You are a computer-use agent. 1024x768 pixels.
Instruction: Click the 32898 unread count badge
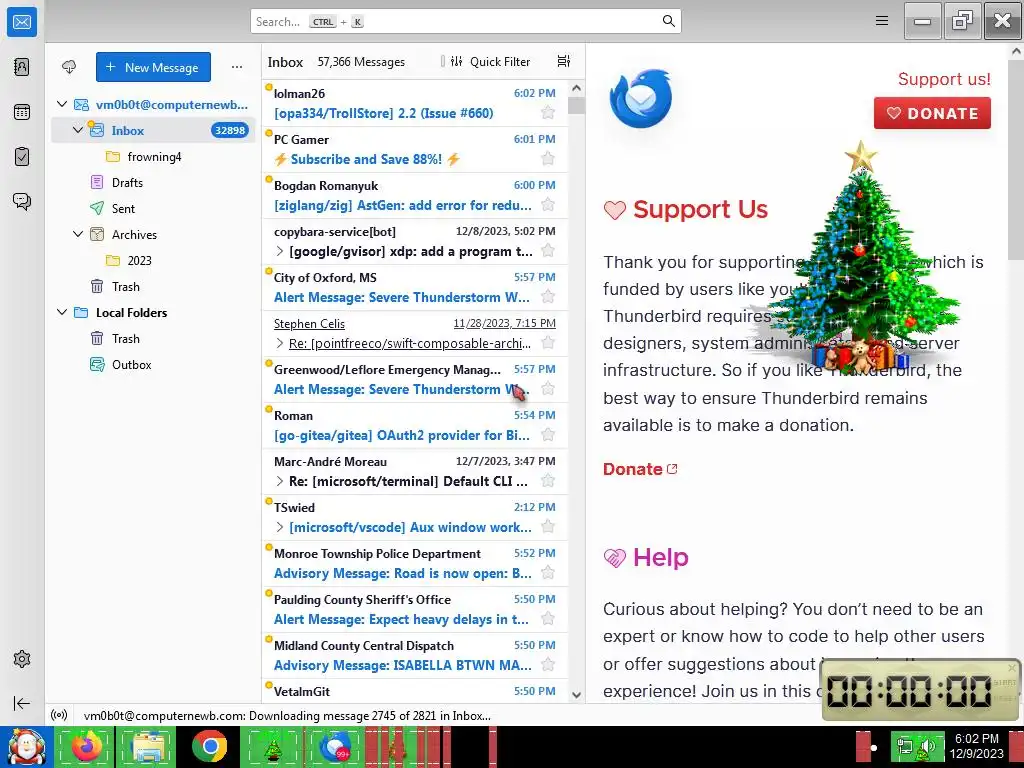pyautogui.click(x=230, y=130)
